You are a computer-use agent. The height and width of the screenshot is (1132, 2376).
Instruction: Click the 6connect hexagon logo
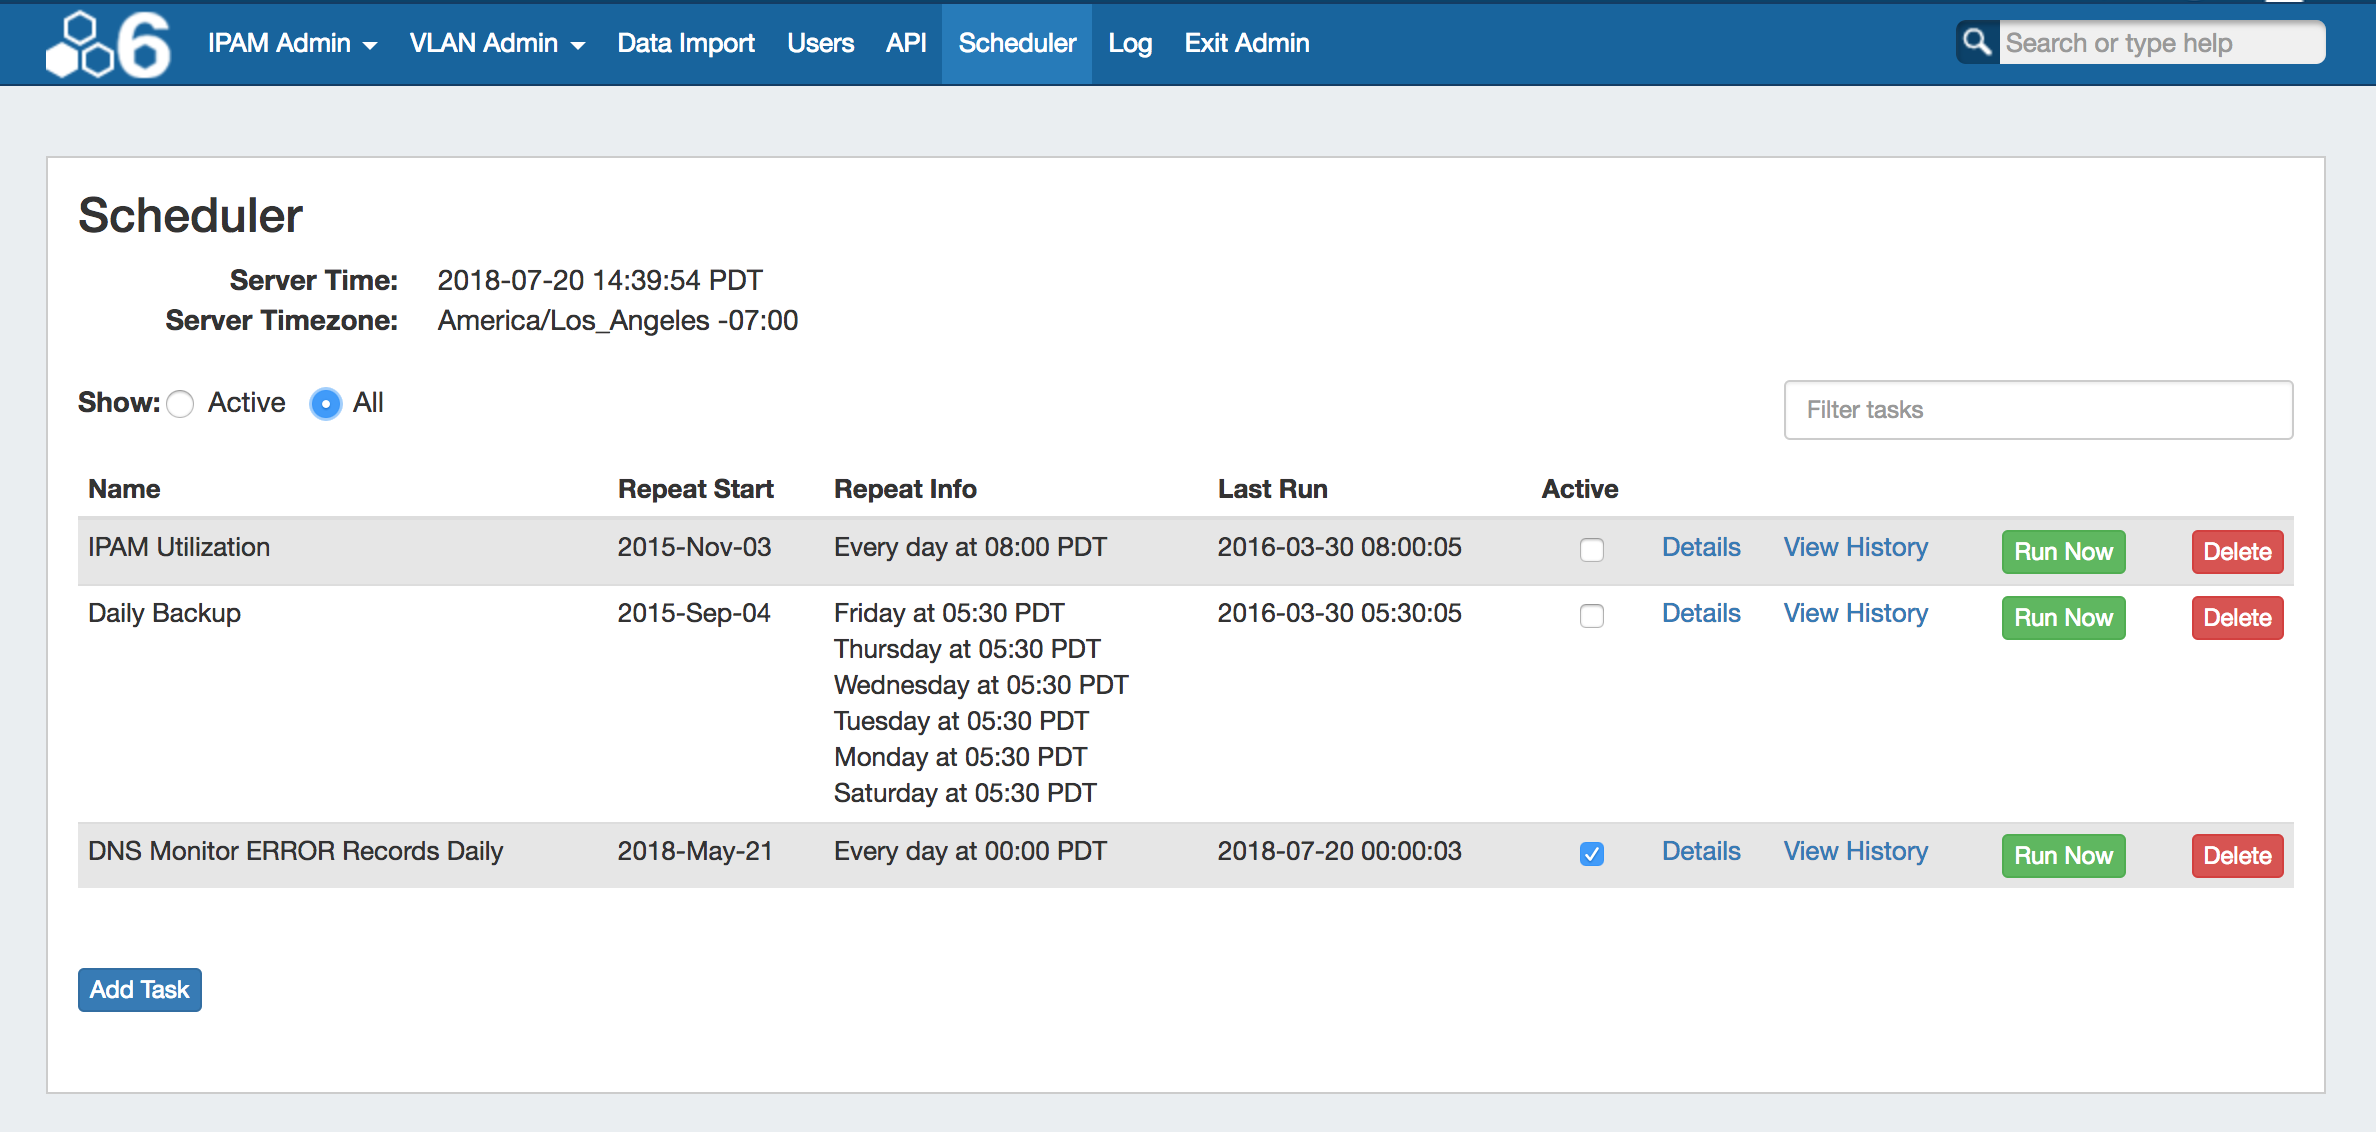tap(108, 44)
